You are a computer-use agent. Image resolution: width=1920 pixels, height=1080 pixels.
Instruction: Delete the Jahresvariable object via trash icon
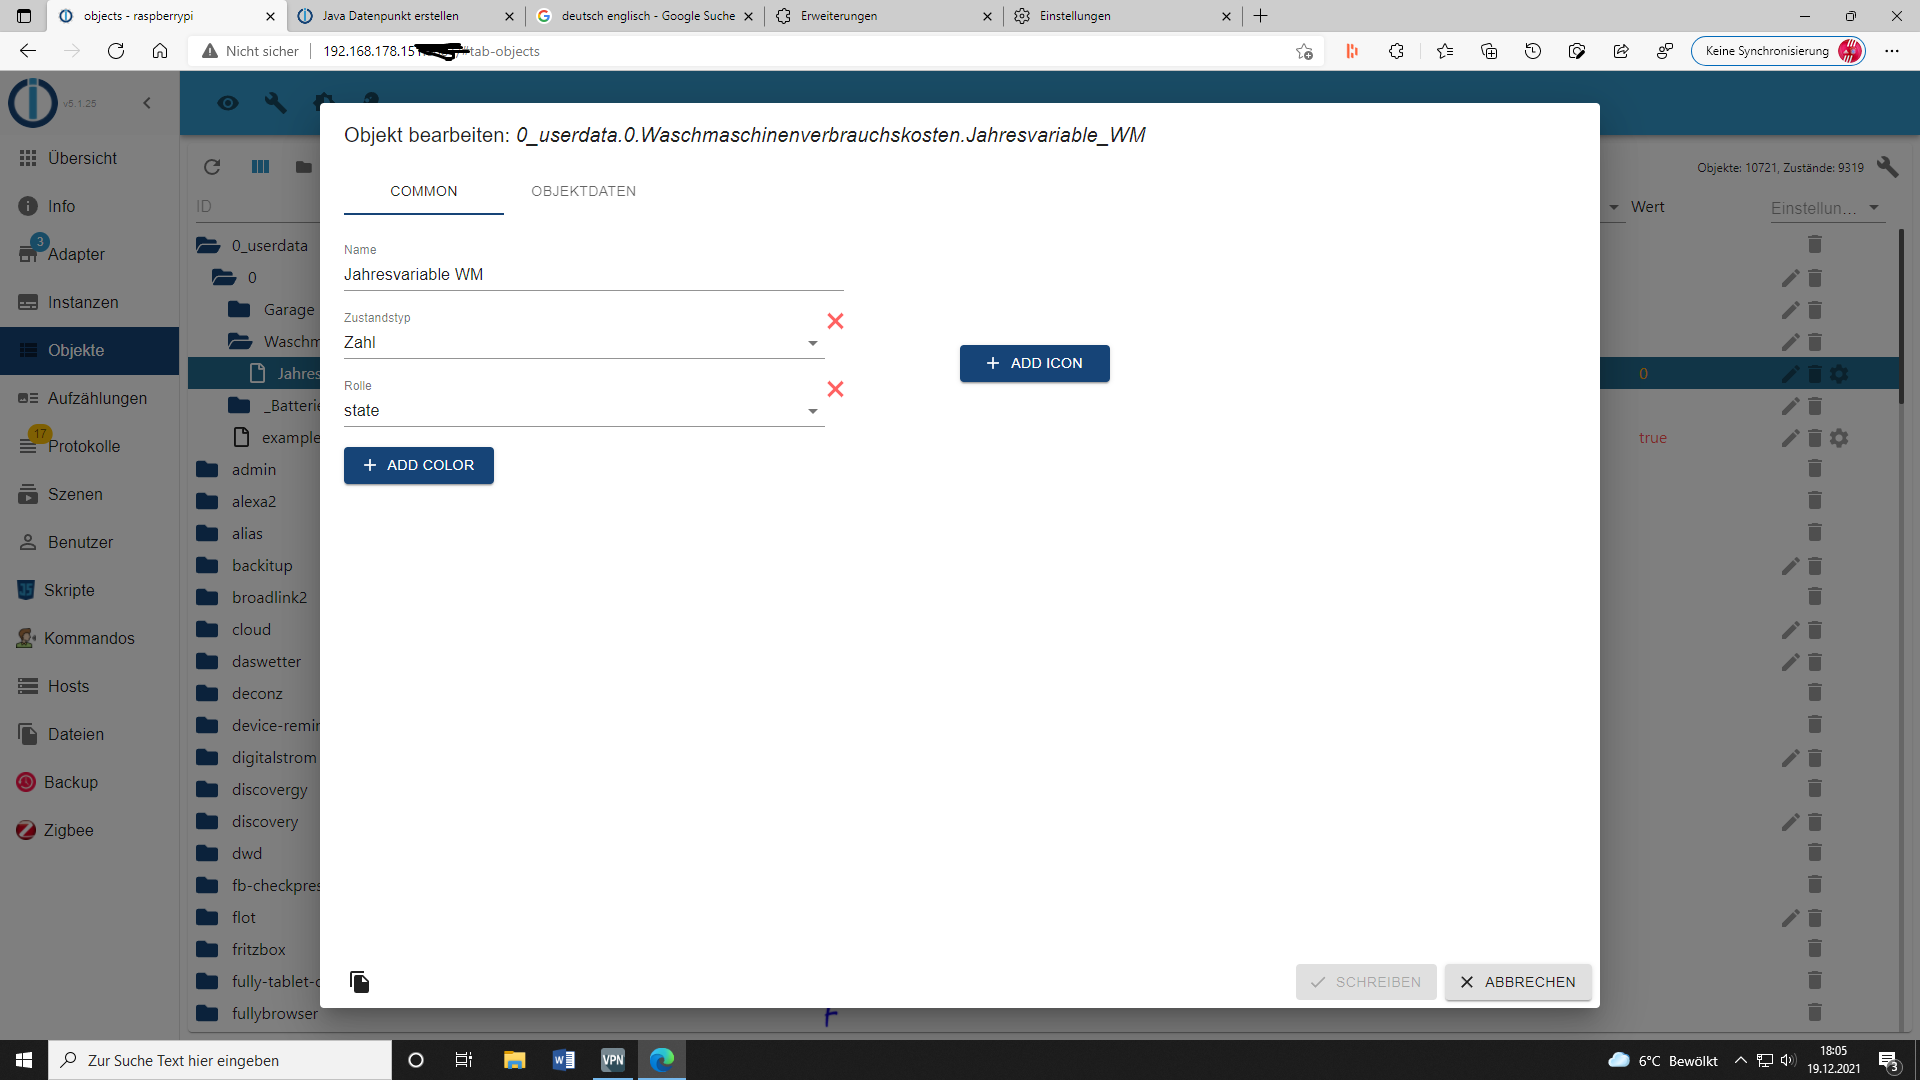(1814, 374)
